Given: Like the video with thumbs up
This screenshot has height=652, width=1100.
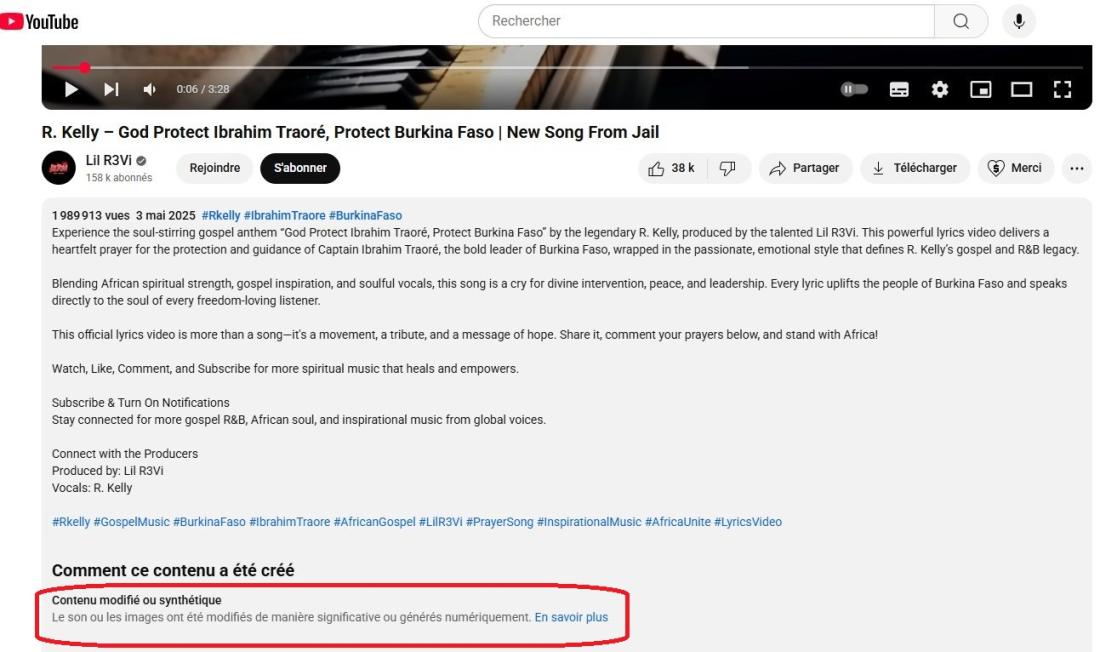Looking at the screenshot, I should click(671, 168).
